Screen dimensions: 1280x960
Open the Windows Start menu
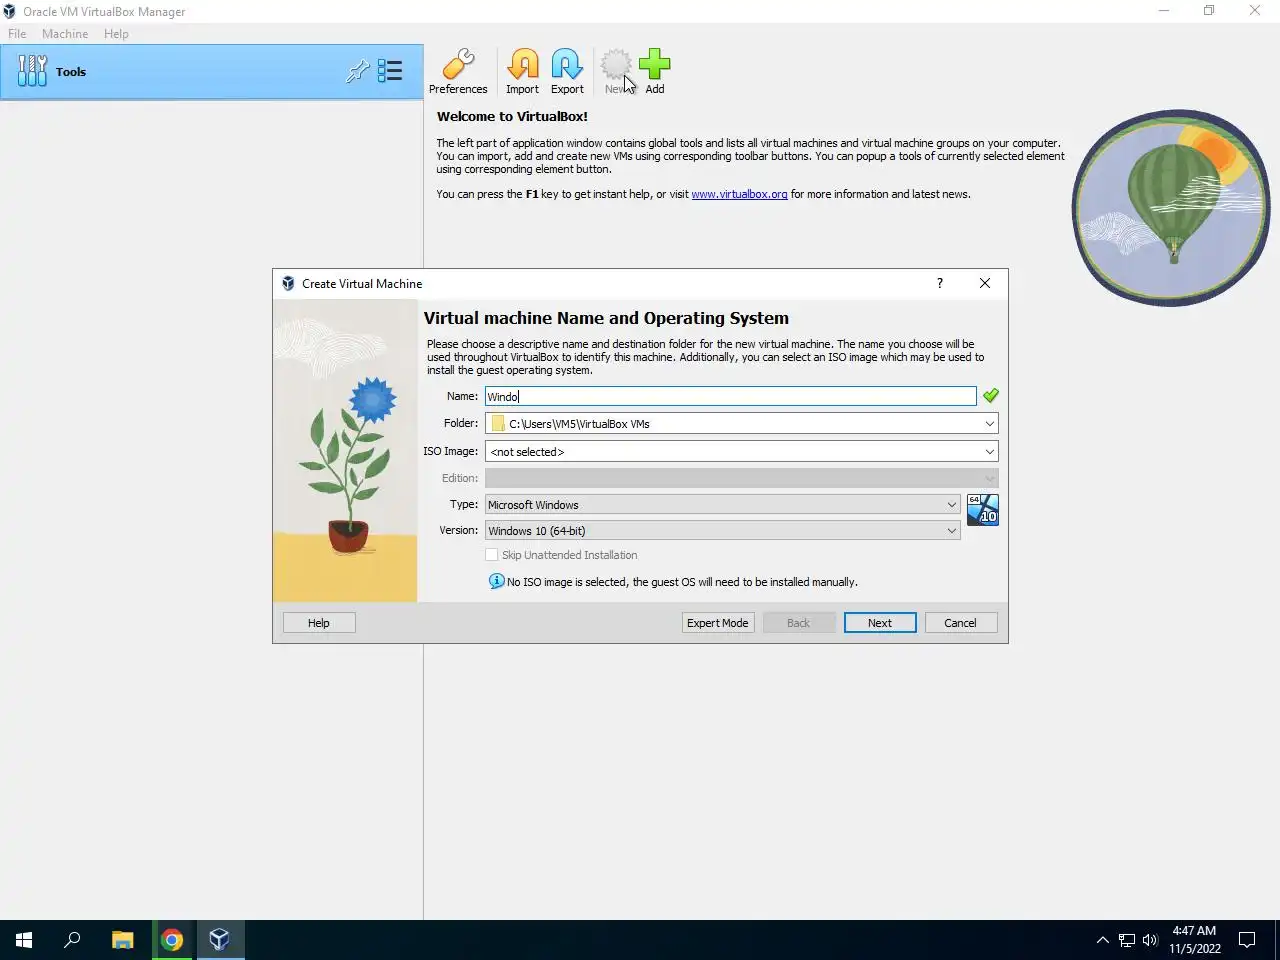(x=24, y=940)
